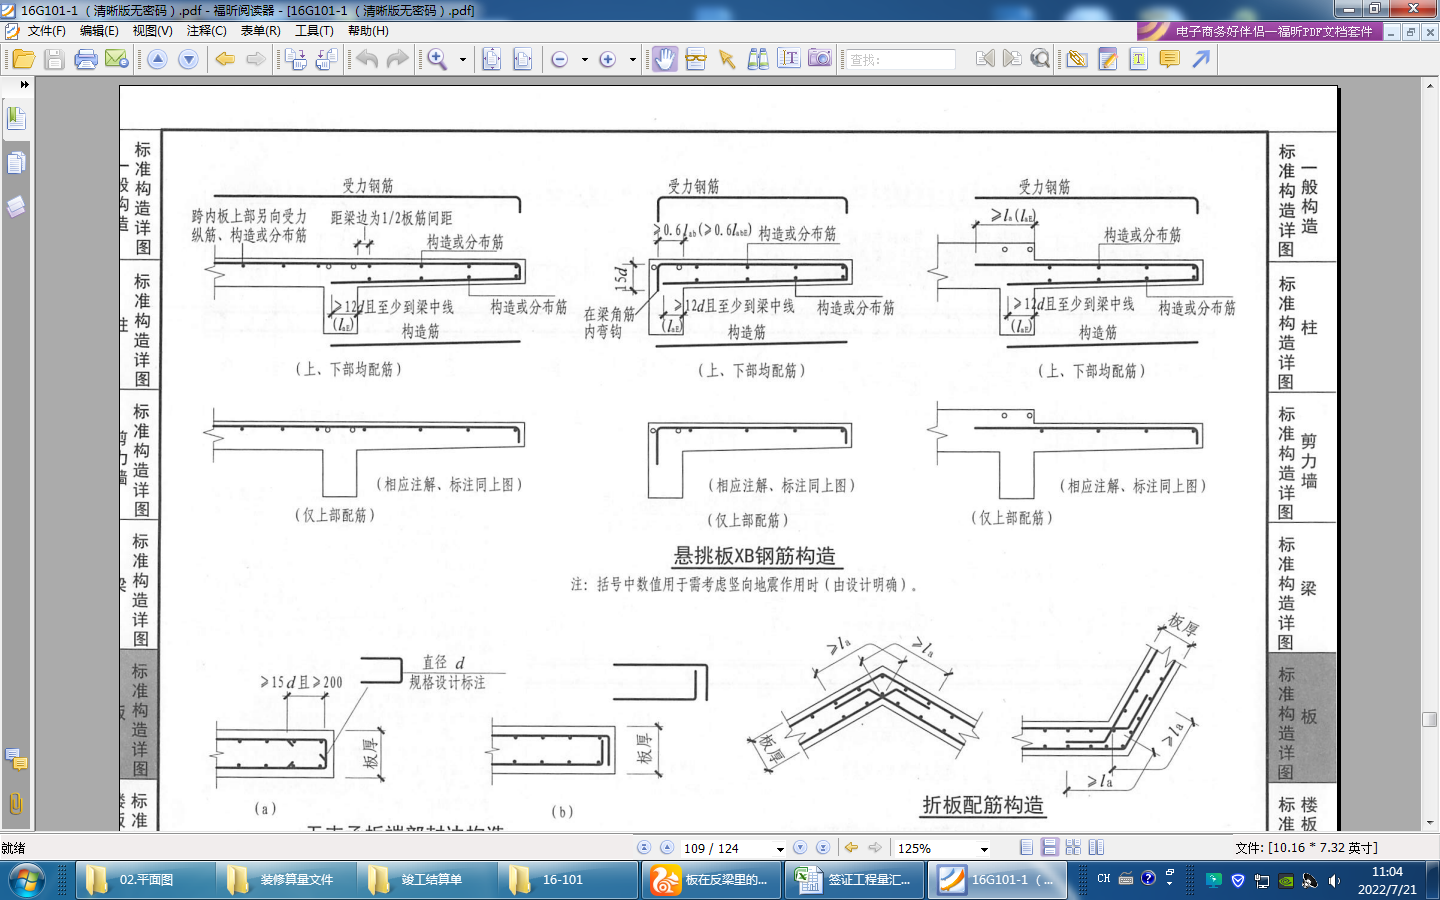Viewport: 1440px width, 900px height.
Task: Open advanced search magnifier icon
Action: coord(1040,59)
